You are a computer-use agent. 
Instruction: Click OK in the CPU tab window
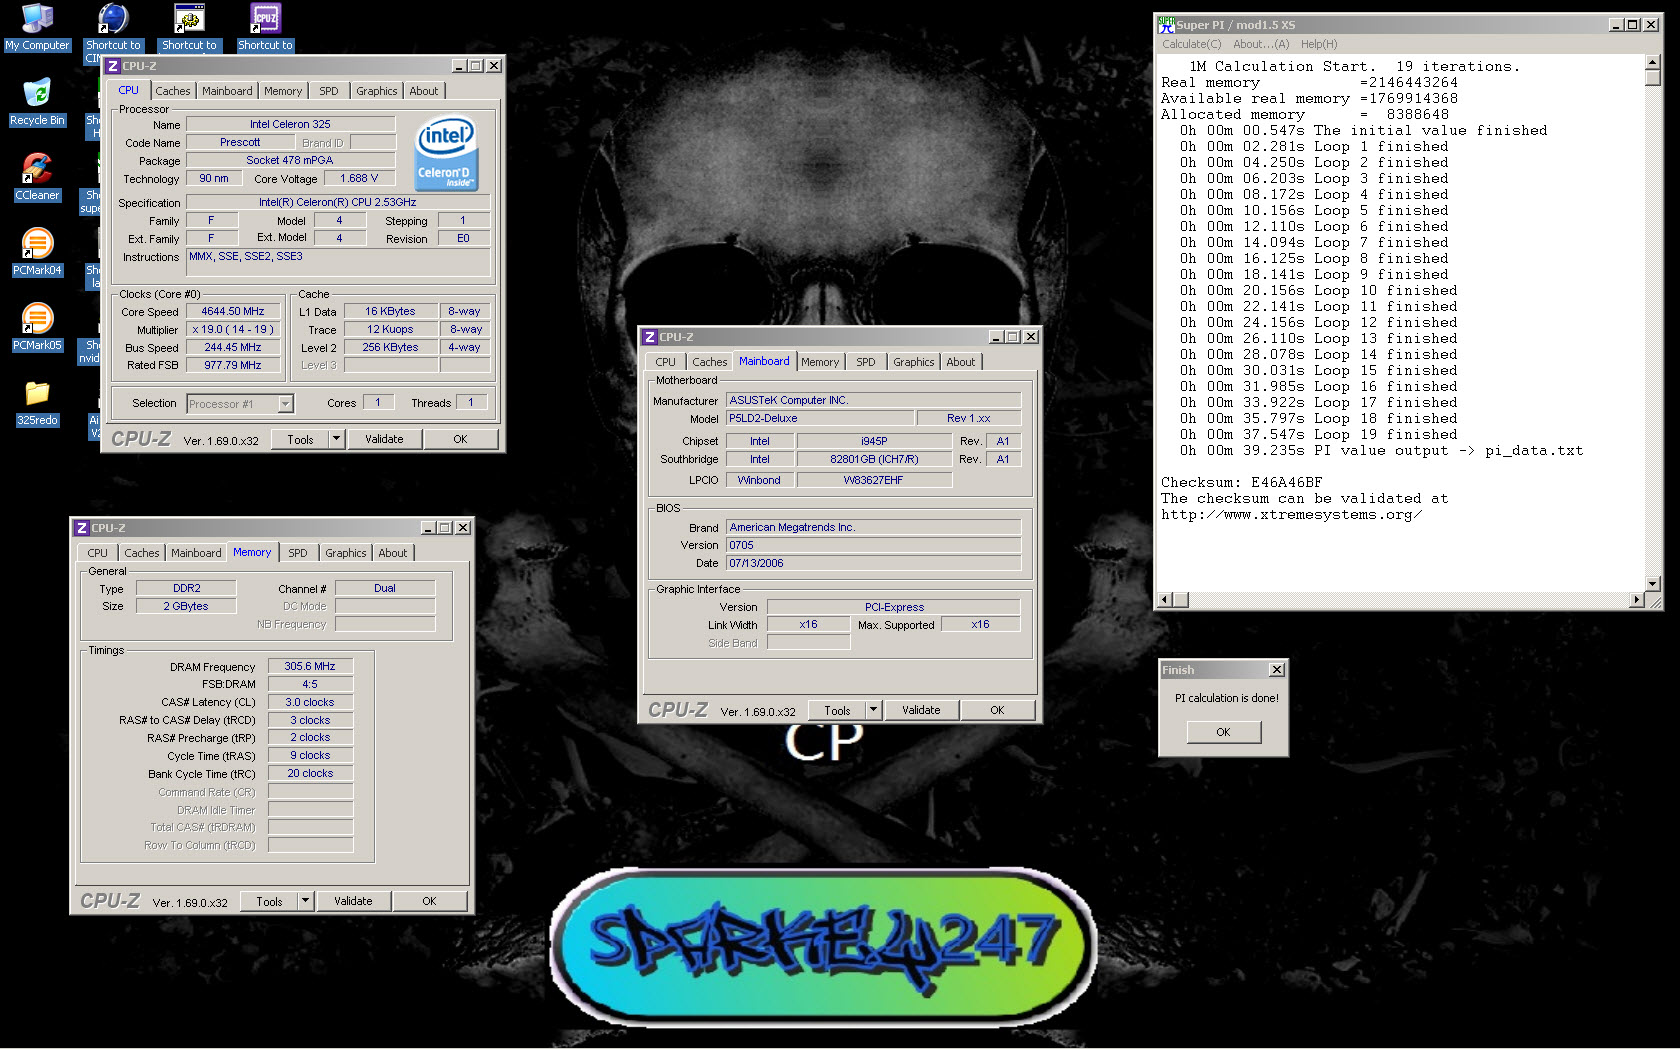click(460, 438)
